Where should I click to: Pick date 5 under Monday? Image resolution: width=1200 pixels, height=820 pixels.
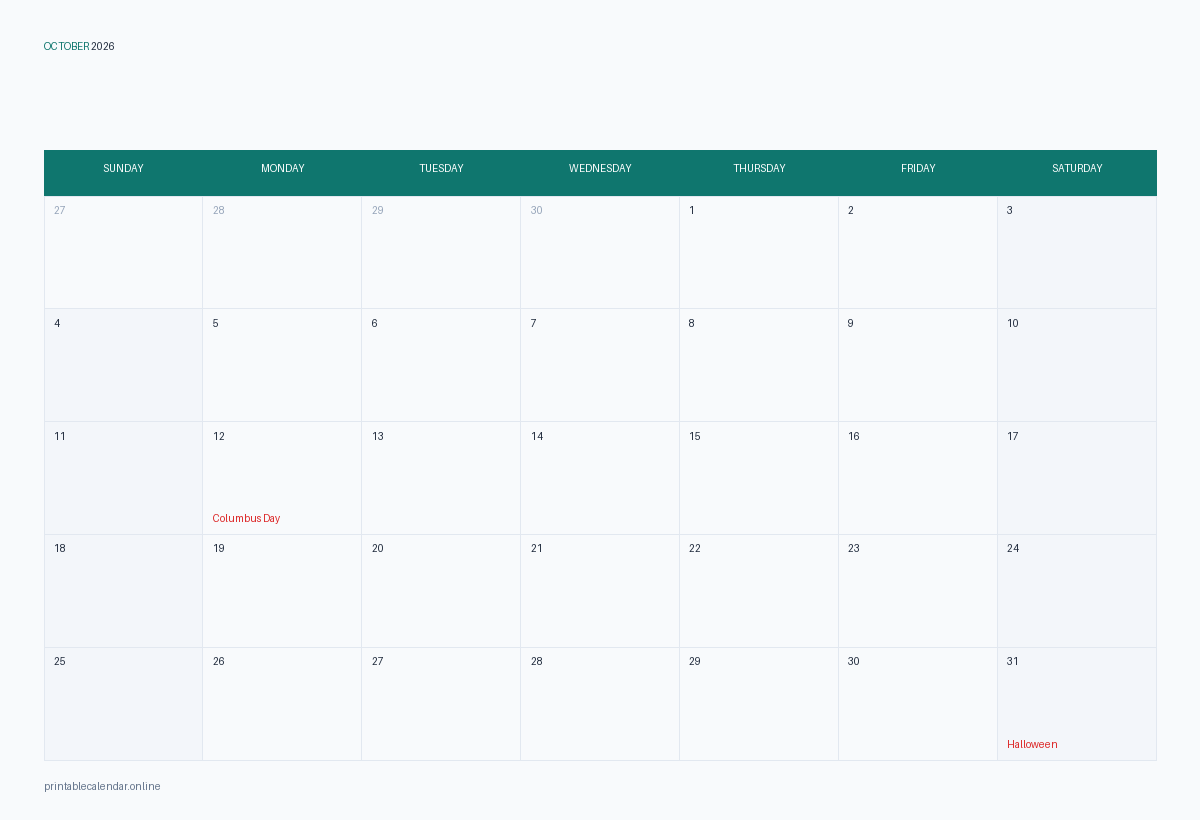click(x=216, y=323)
